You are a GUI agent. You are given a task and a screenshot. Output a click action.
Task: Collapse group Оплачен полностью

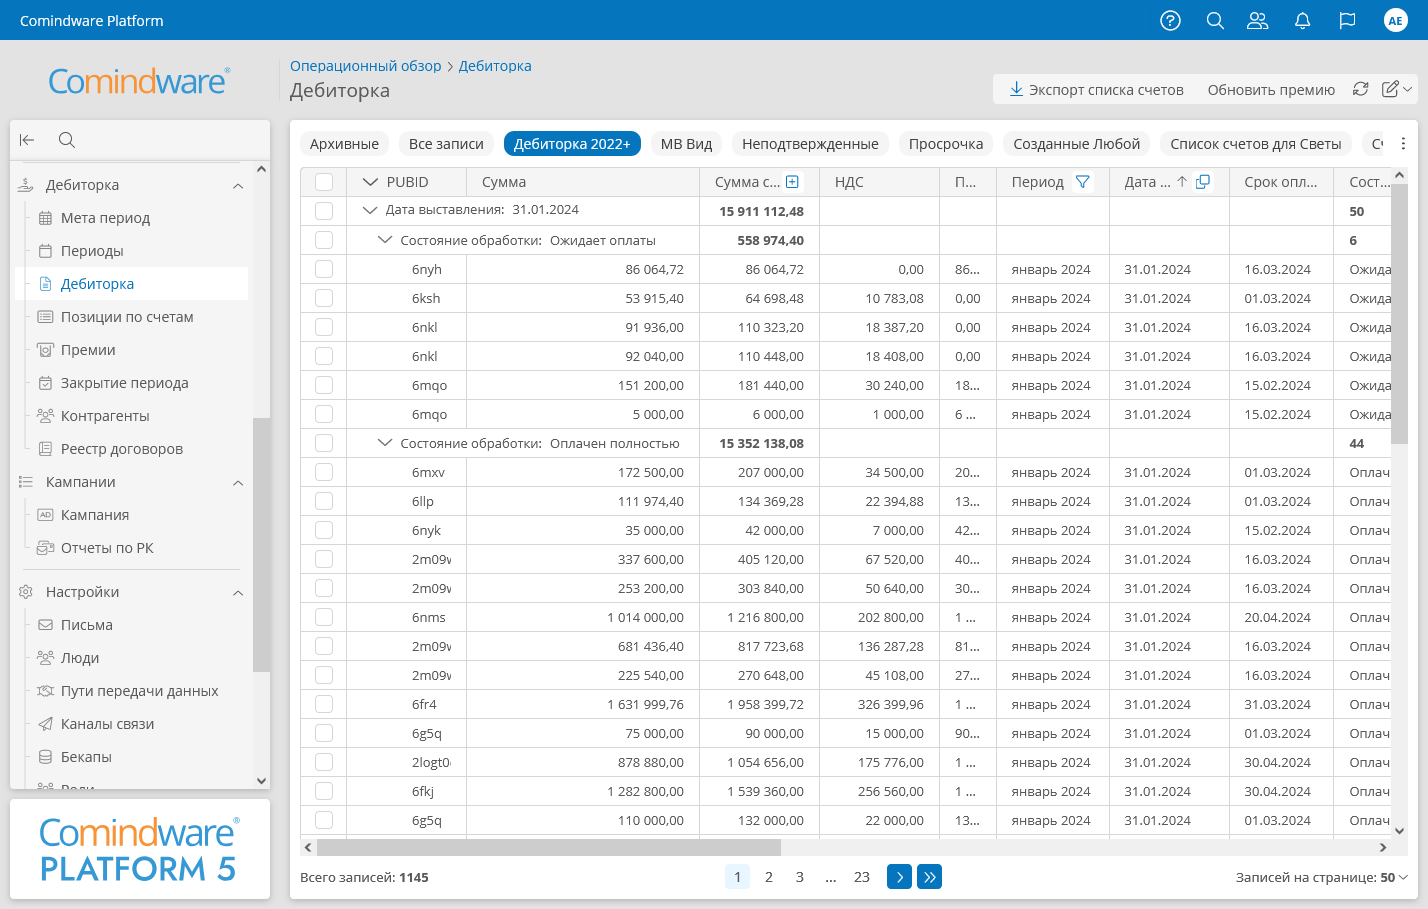[384, 443]
